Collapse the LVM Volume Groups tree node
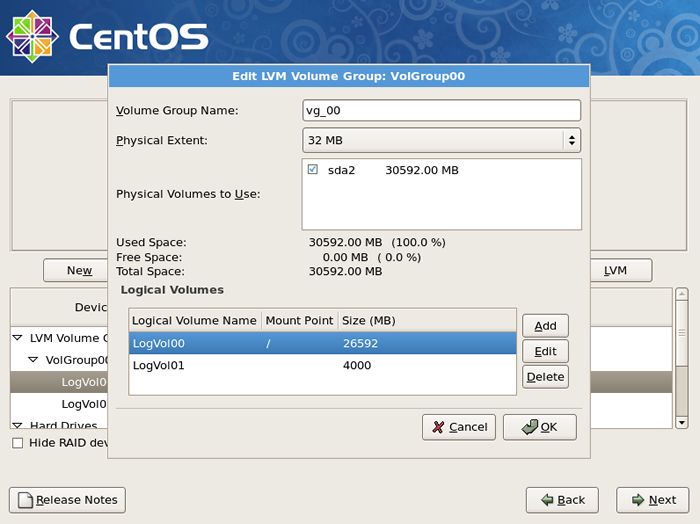 pyautogui.click(x=17, y=338)
